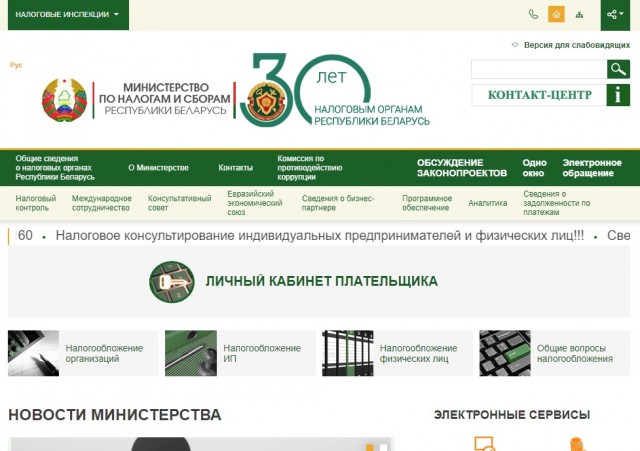Click the news slider image
The image size is (640, 451).
tap(200, 444)
